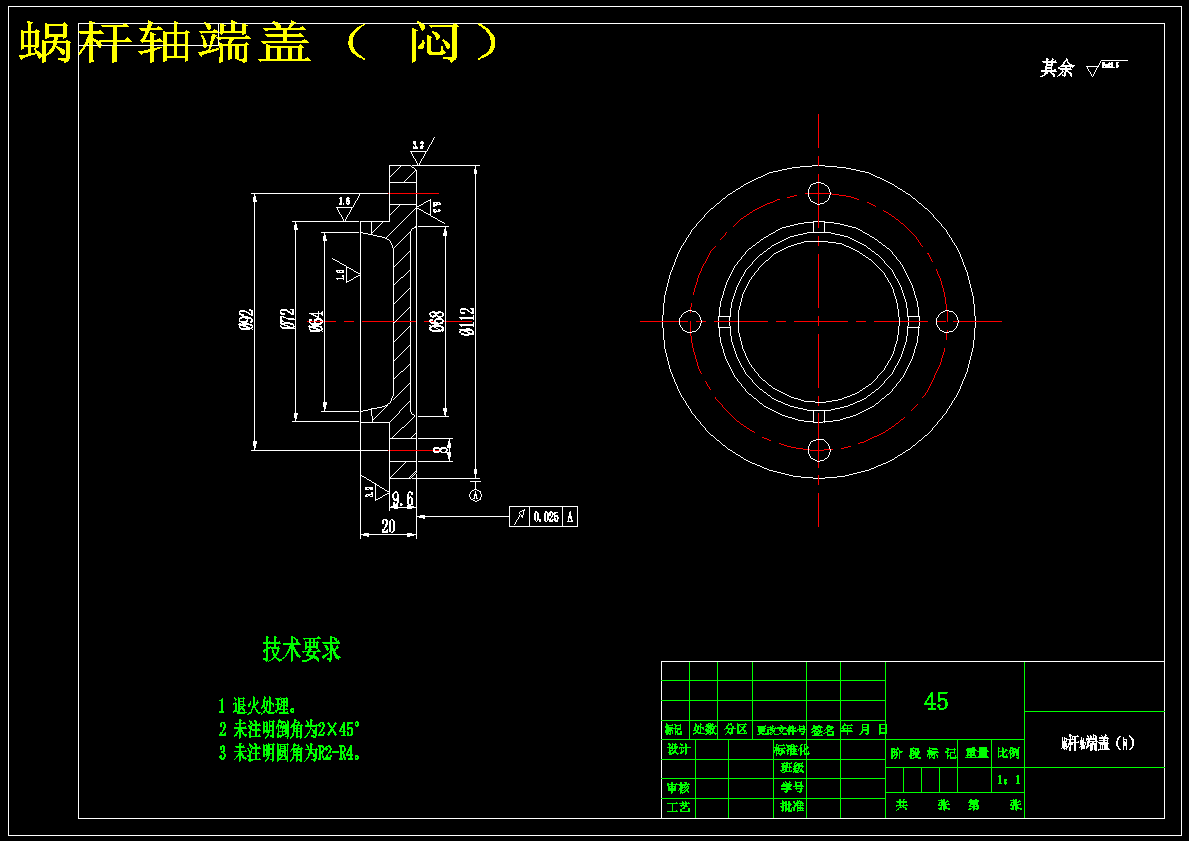Select the 设计 label
The image size is (1189, 841).
(678, 749)
